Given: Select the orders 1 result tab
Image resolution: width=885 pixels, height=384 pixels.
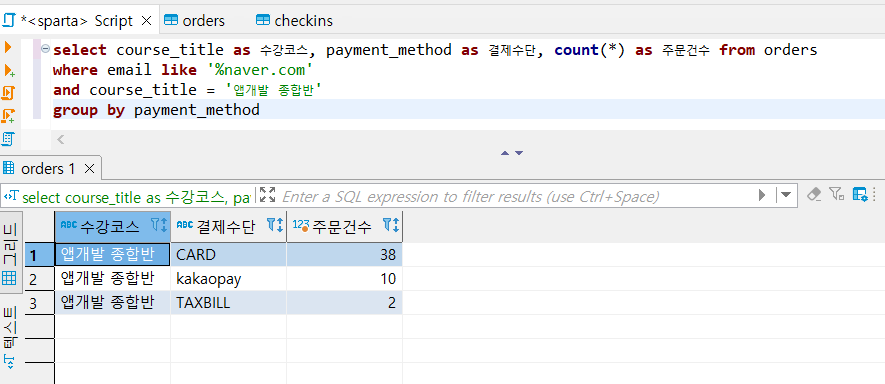Looking at the screenshot, I should [47, 168].
